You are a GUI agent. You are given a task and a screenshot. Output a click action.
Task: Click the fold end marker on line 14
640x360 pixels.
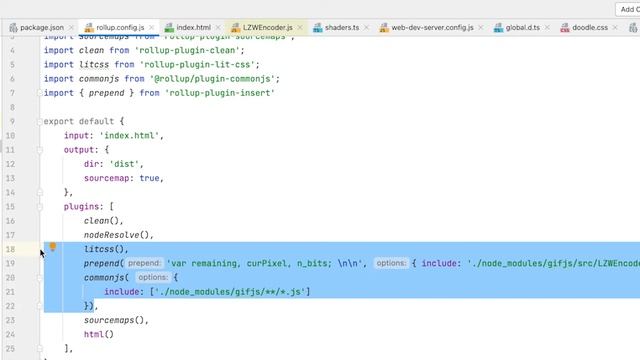tap(40, 192)
